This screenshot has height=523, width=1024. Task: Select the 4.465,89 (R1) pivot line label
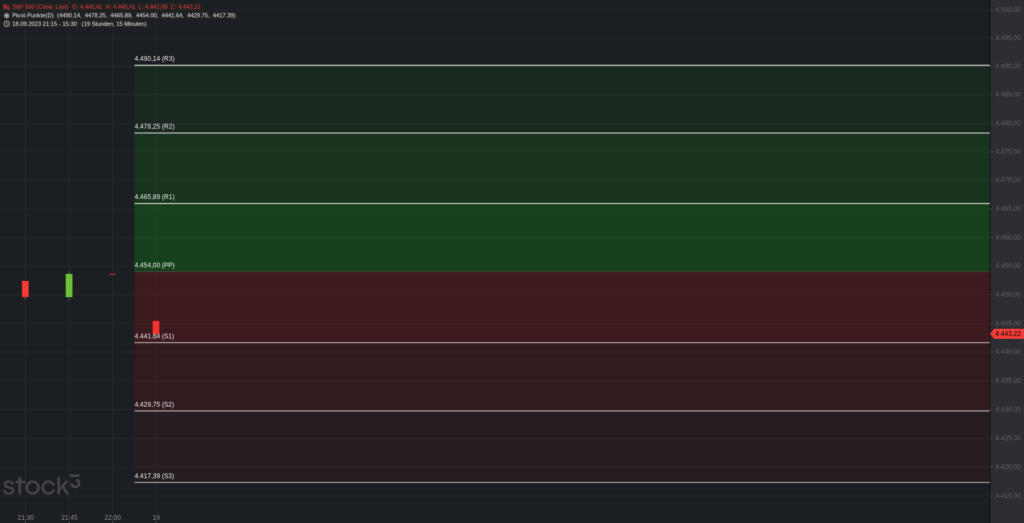click(x=154, y=197)
